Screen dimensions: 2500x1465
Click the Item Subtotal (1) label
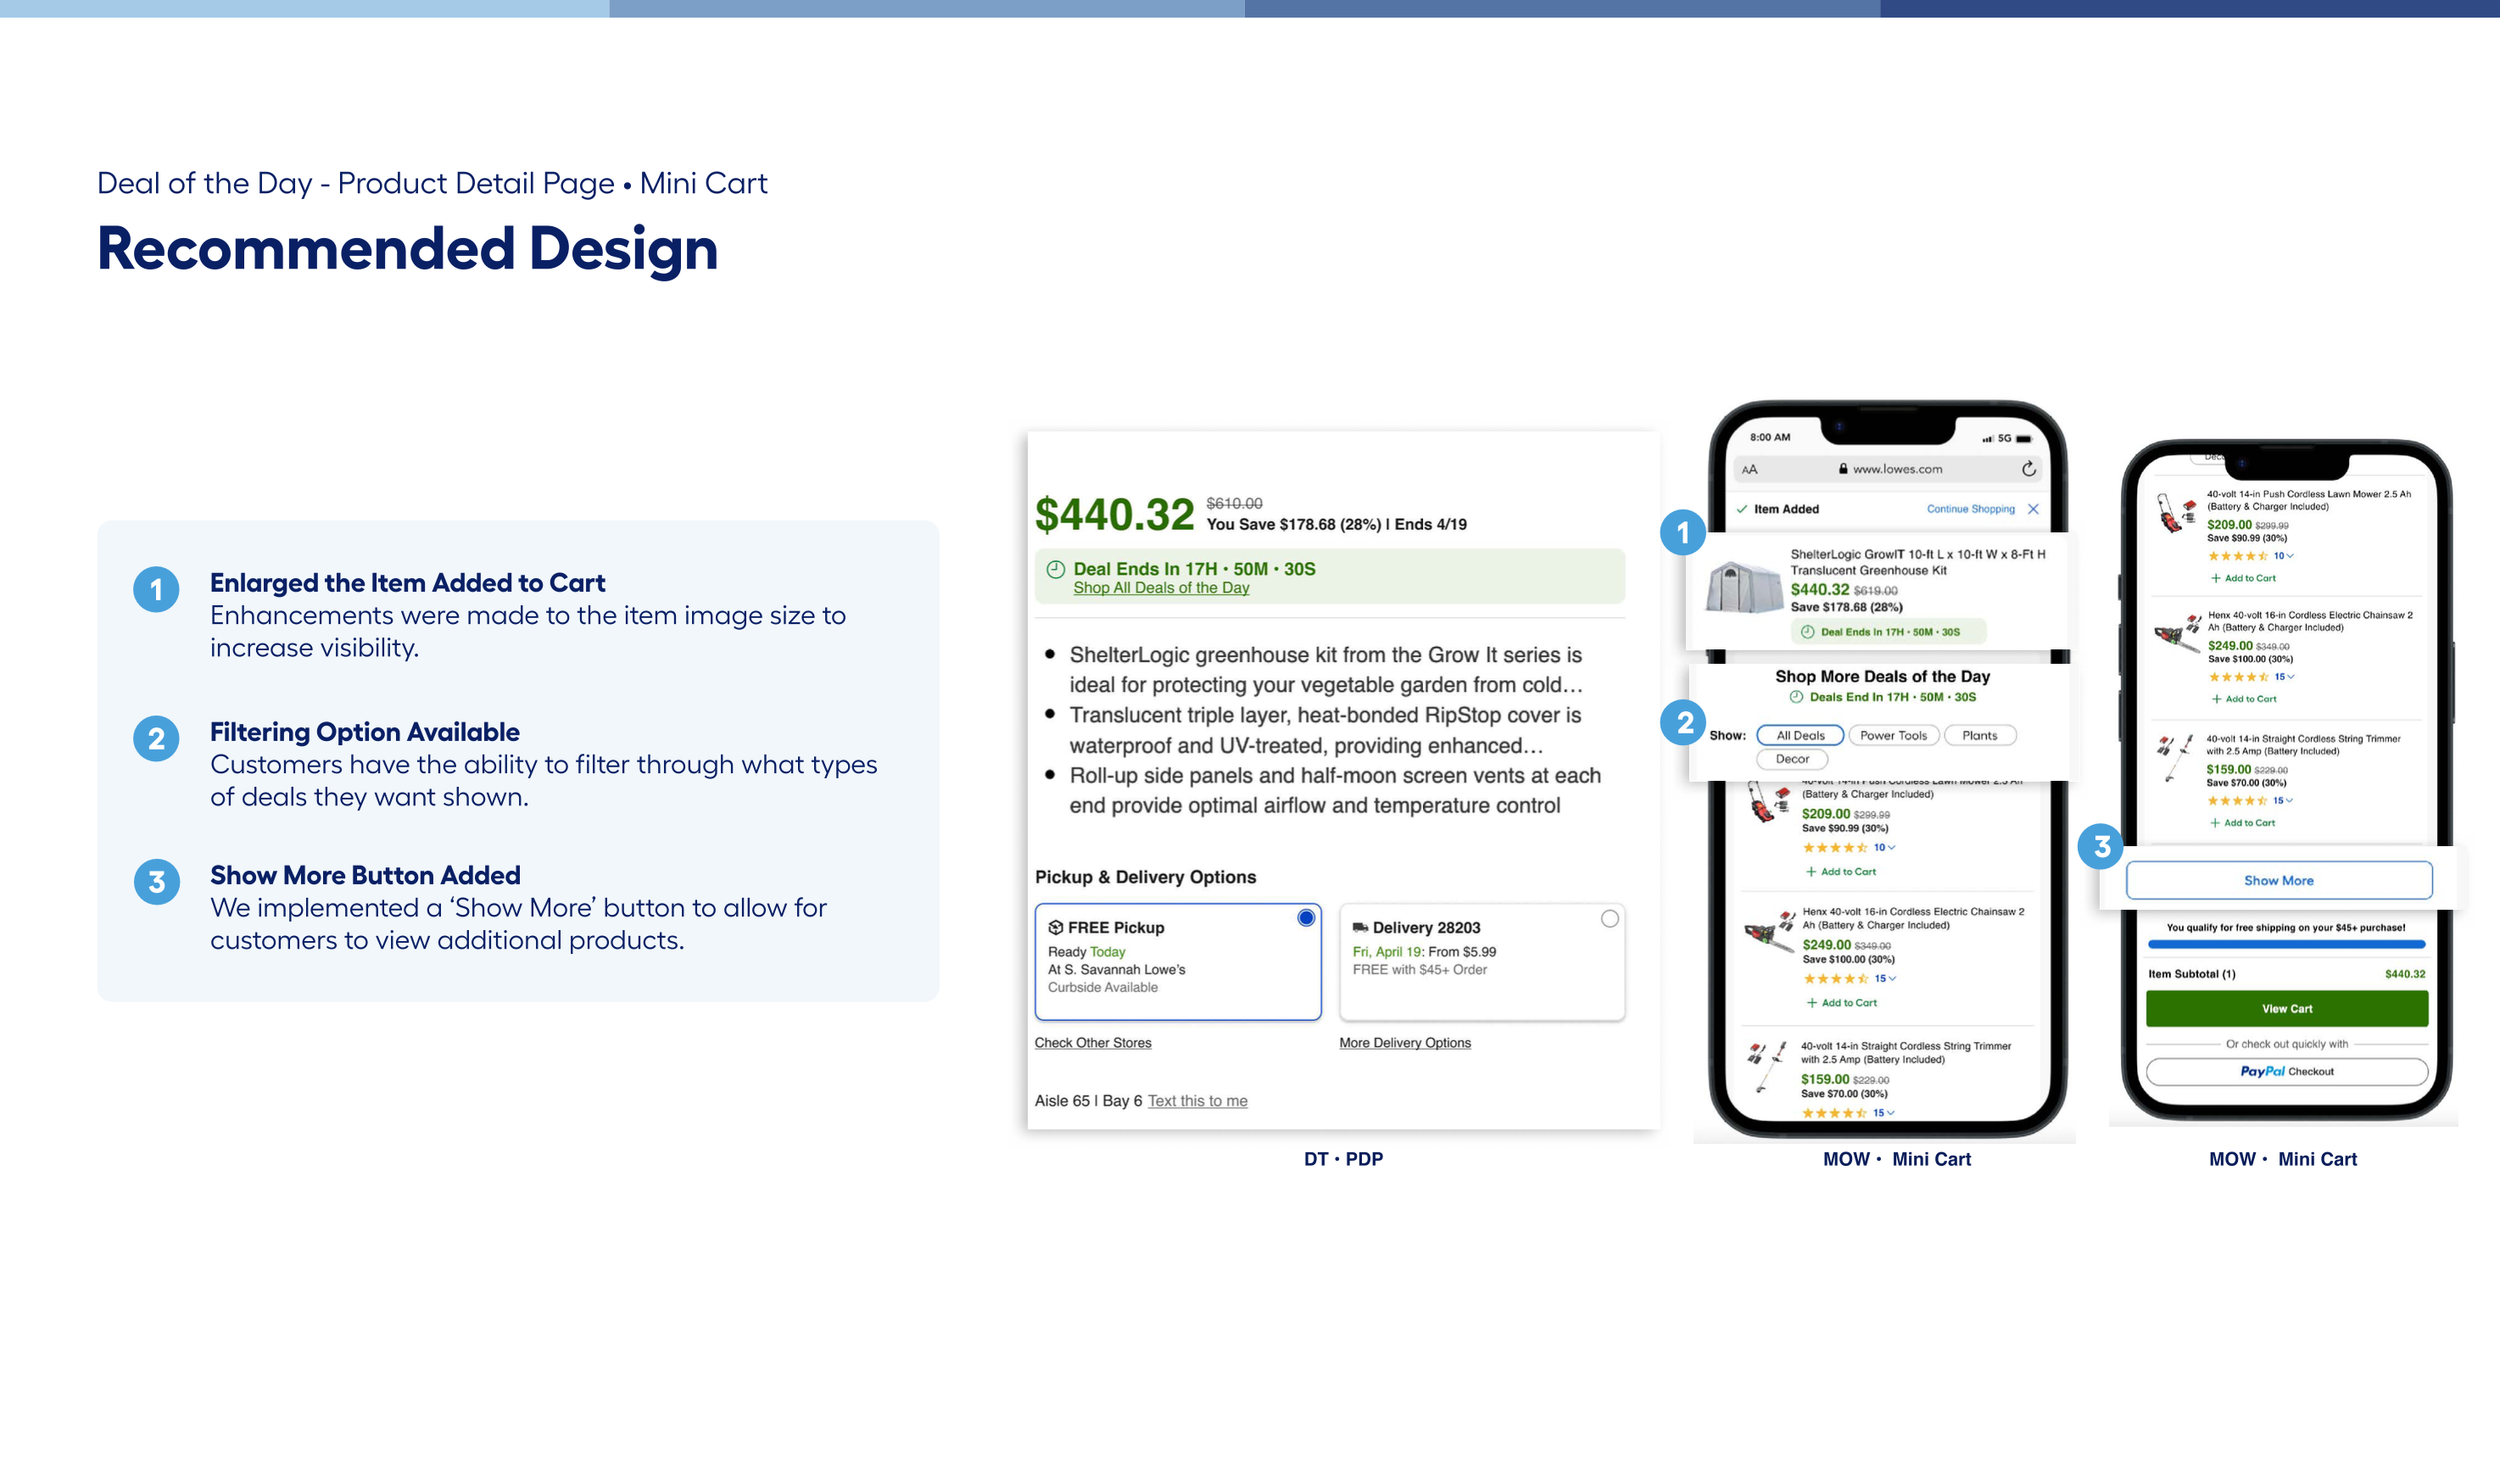click(x=2192, y=974)
